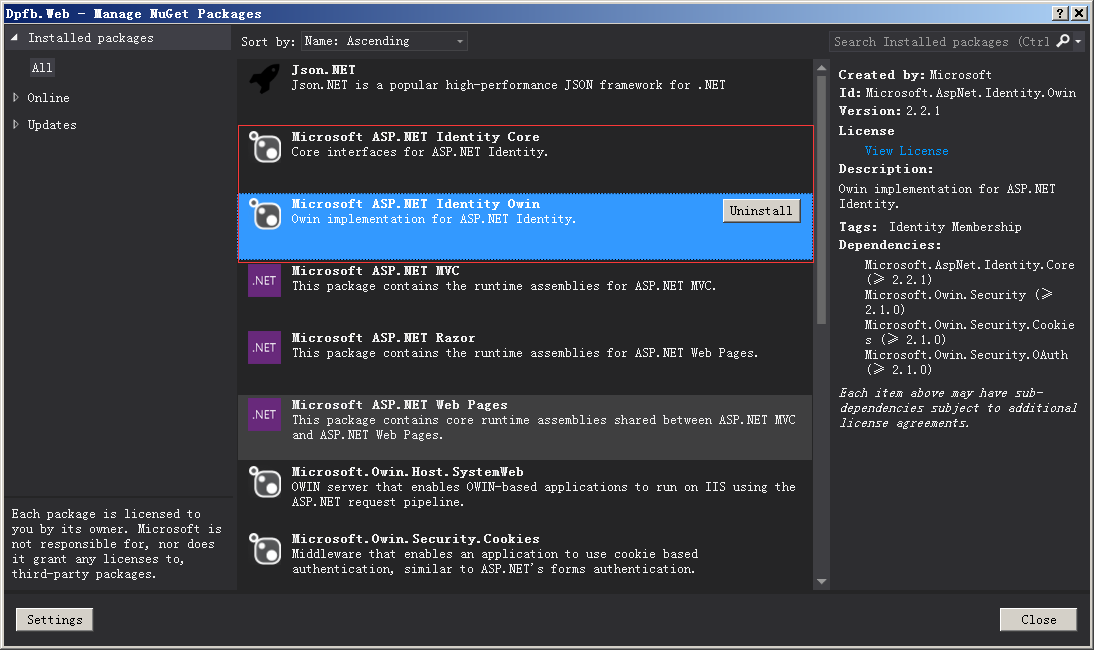Click the Id: Microsoft.AspNet.Identity.Owin text
The height and width of the screenshot is (650, 1094).
957,93
